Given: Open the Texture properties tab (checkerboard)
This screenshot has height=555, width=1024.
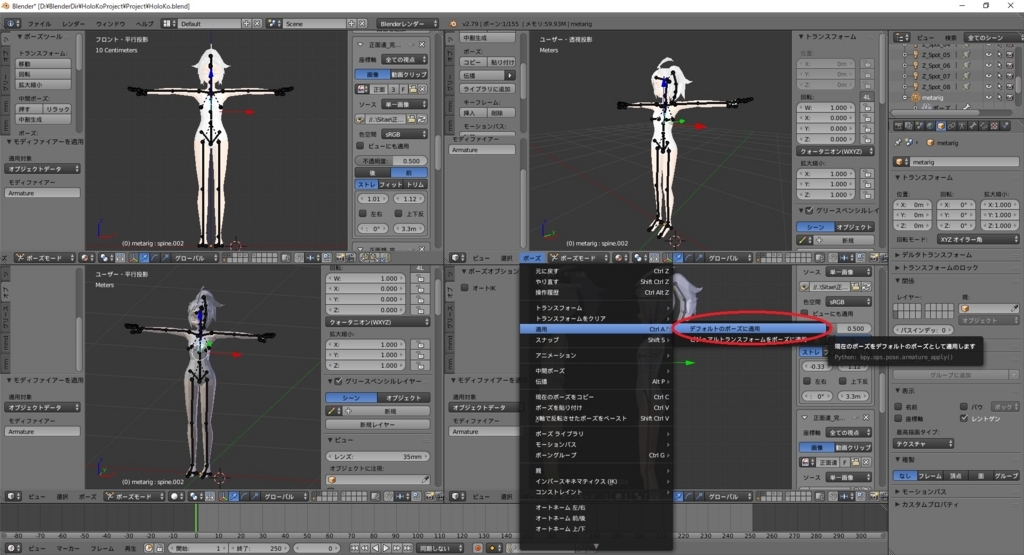Looking at the screenshot, I should (994, 125).
